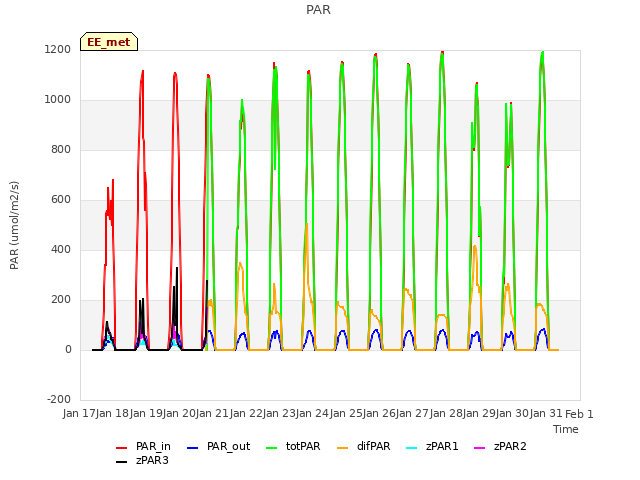Click the Feb 1 x-axis tick label
640x480 pixels.
point(579,414)
